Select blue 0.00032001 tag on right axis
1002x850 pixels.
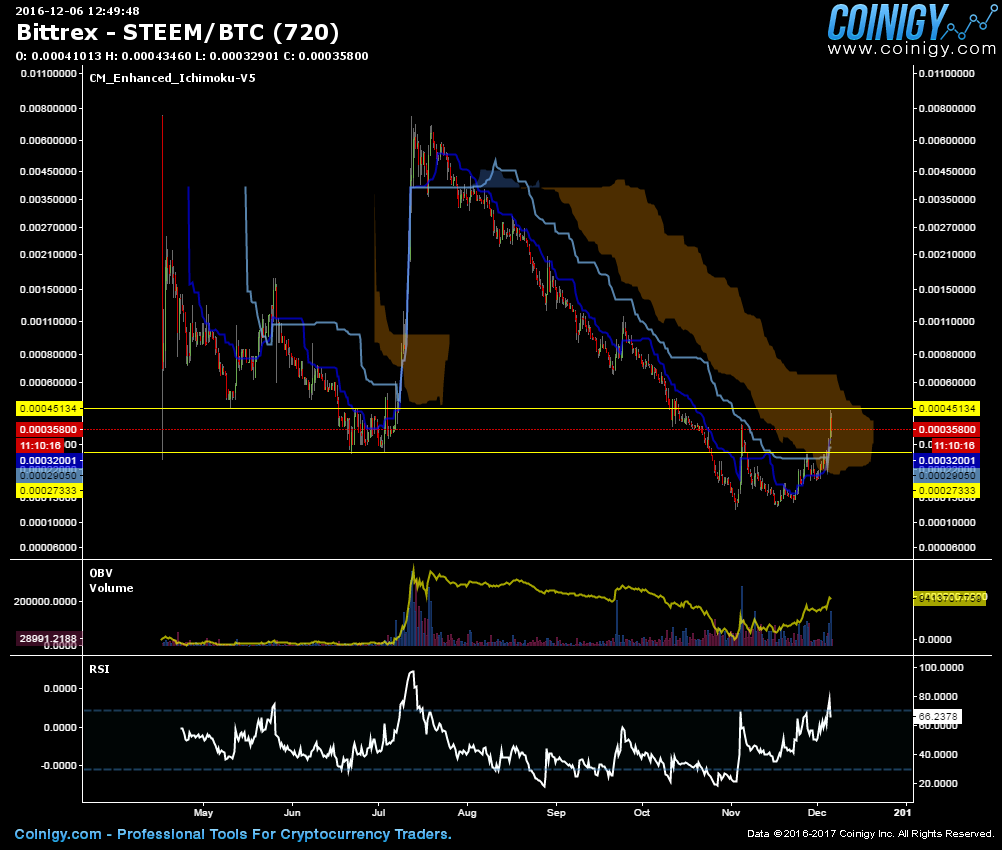[x=947, y=461]
